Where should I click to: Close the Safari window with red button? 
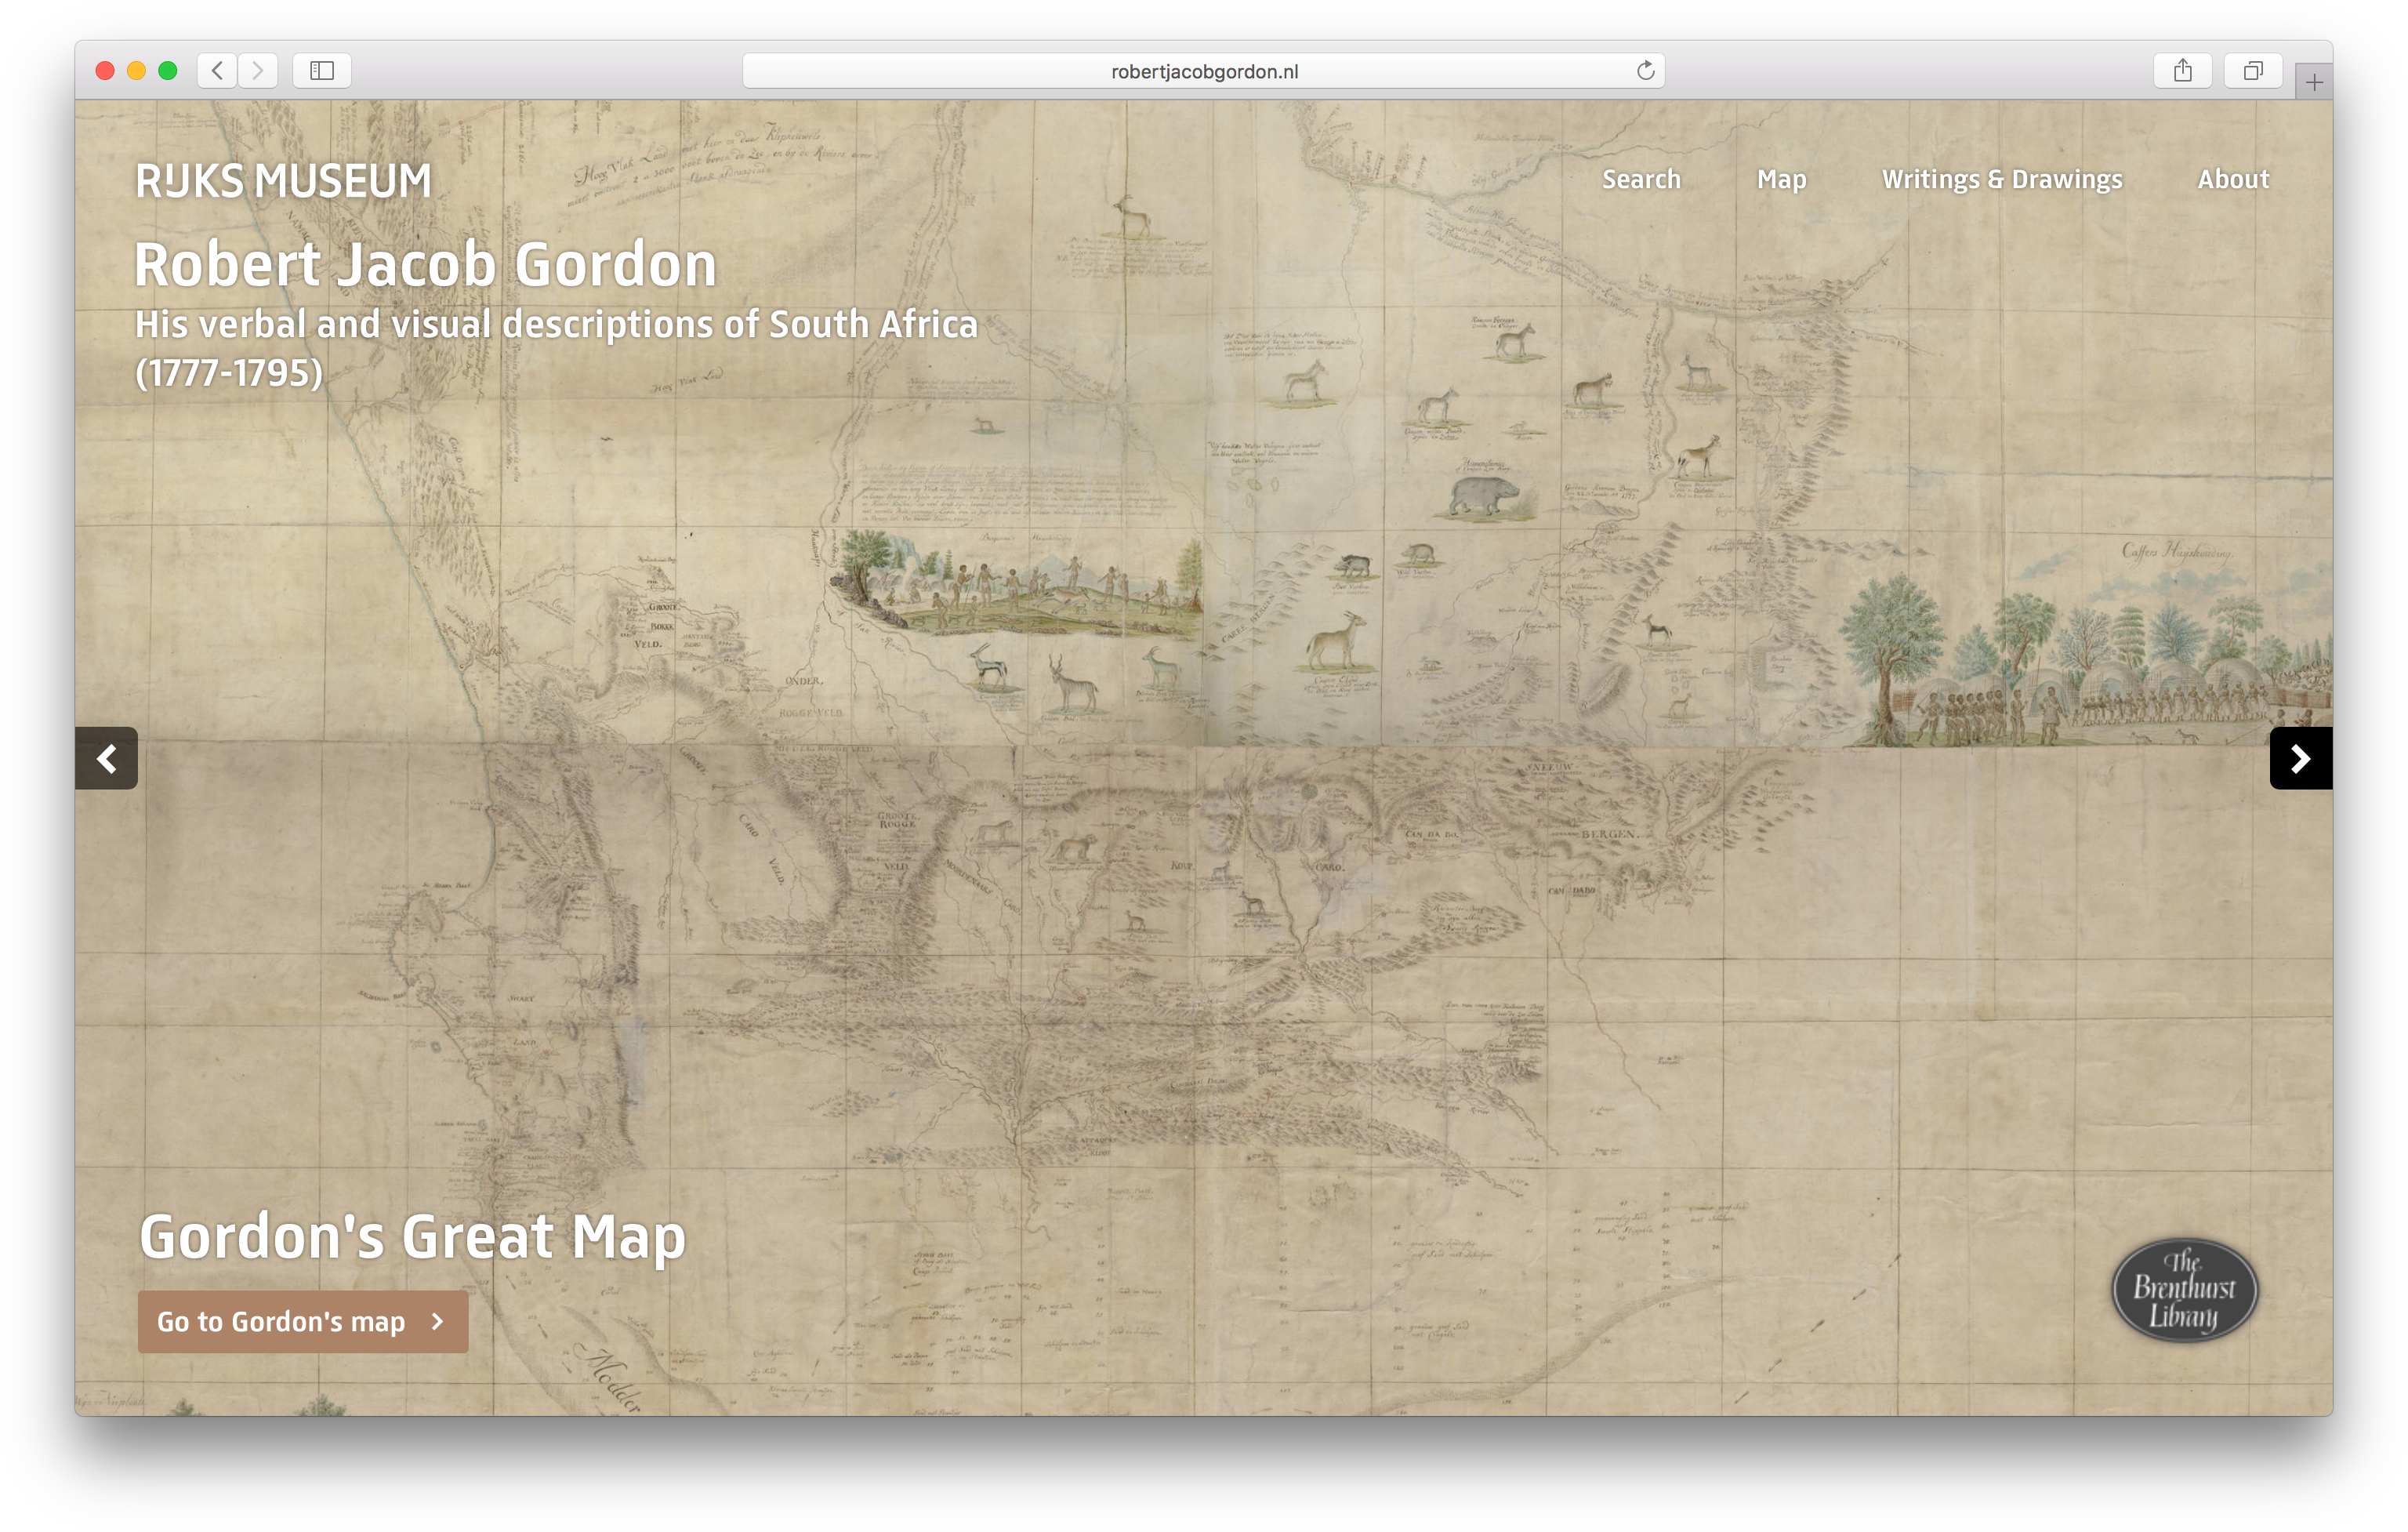coord(105,70)
